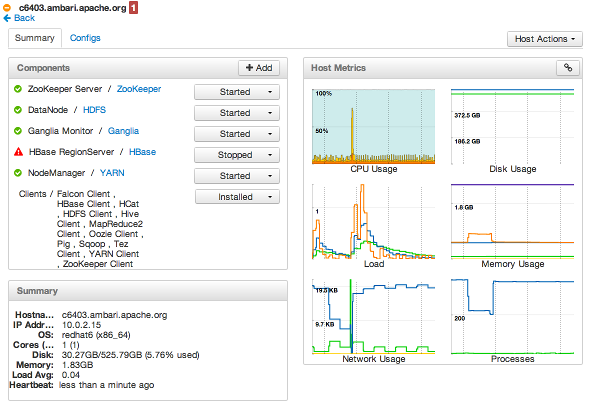Open the Host Actions dropdown menu
Image resolution: width=592 pixels, height=407 pixels.
pyautogui.click(x=544, y=39)
